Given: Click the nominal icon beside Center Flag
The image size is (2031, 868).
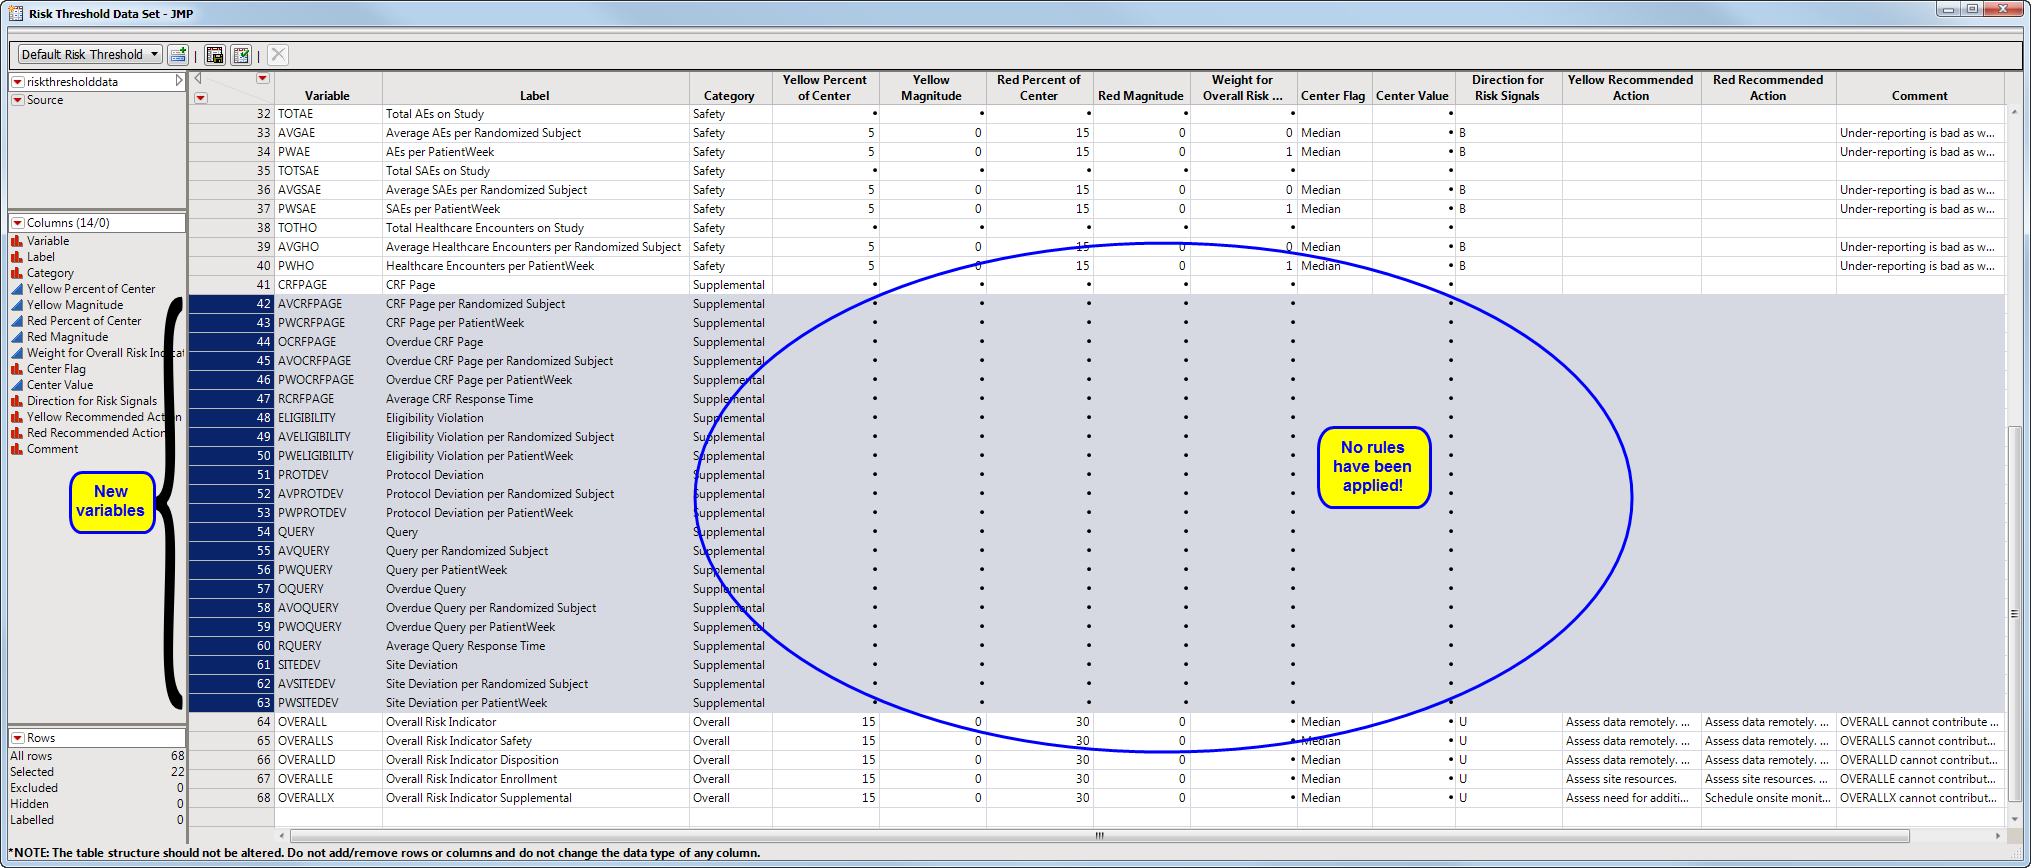Looking at the screenshot, I should tap(17, 369).
